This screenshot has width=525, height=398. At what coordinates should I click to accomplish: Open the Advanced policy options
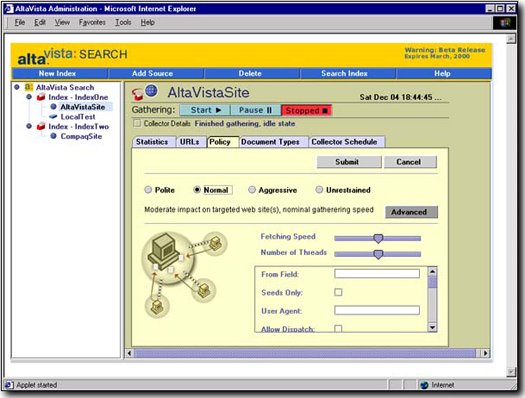tap(411, 212)
